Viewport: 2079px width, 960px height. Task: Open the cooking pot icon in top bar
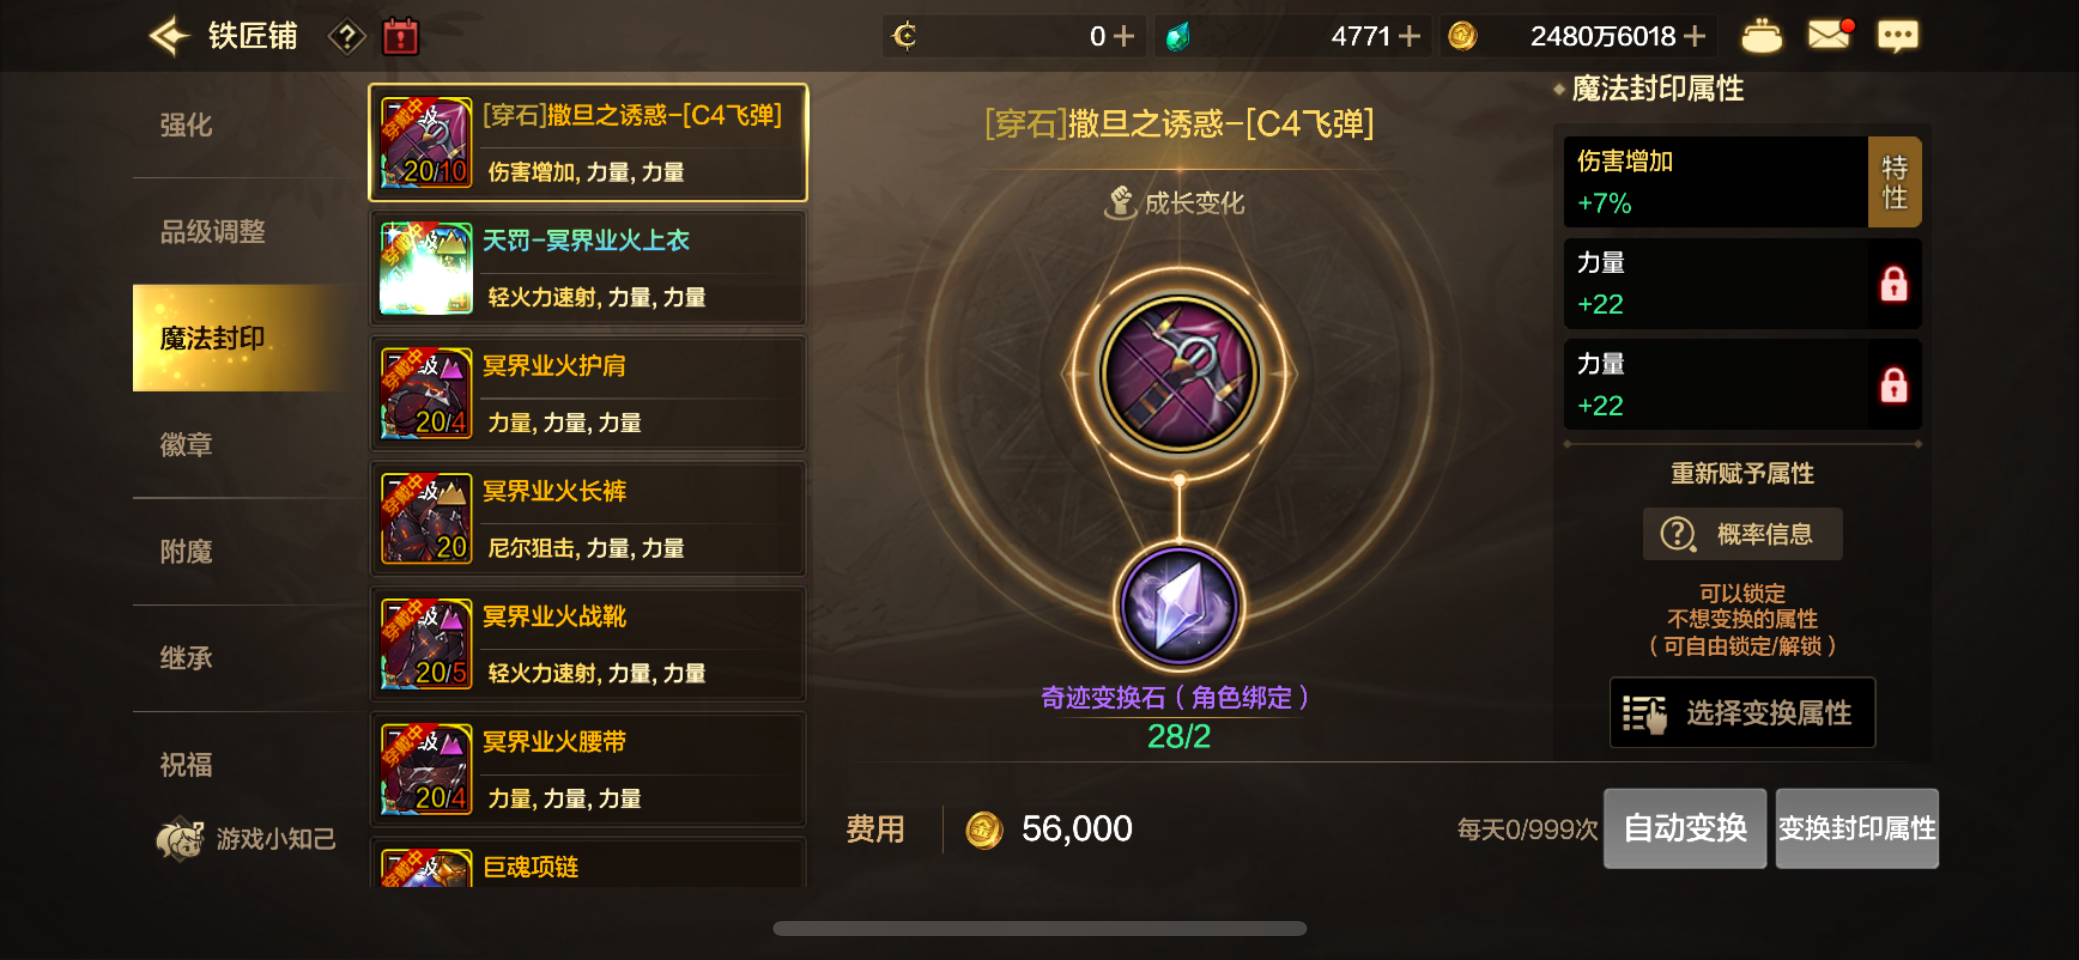pos(1761,36)
